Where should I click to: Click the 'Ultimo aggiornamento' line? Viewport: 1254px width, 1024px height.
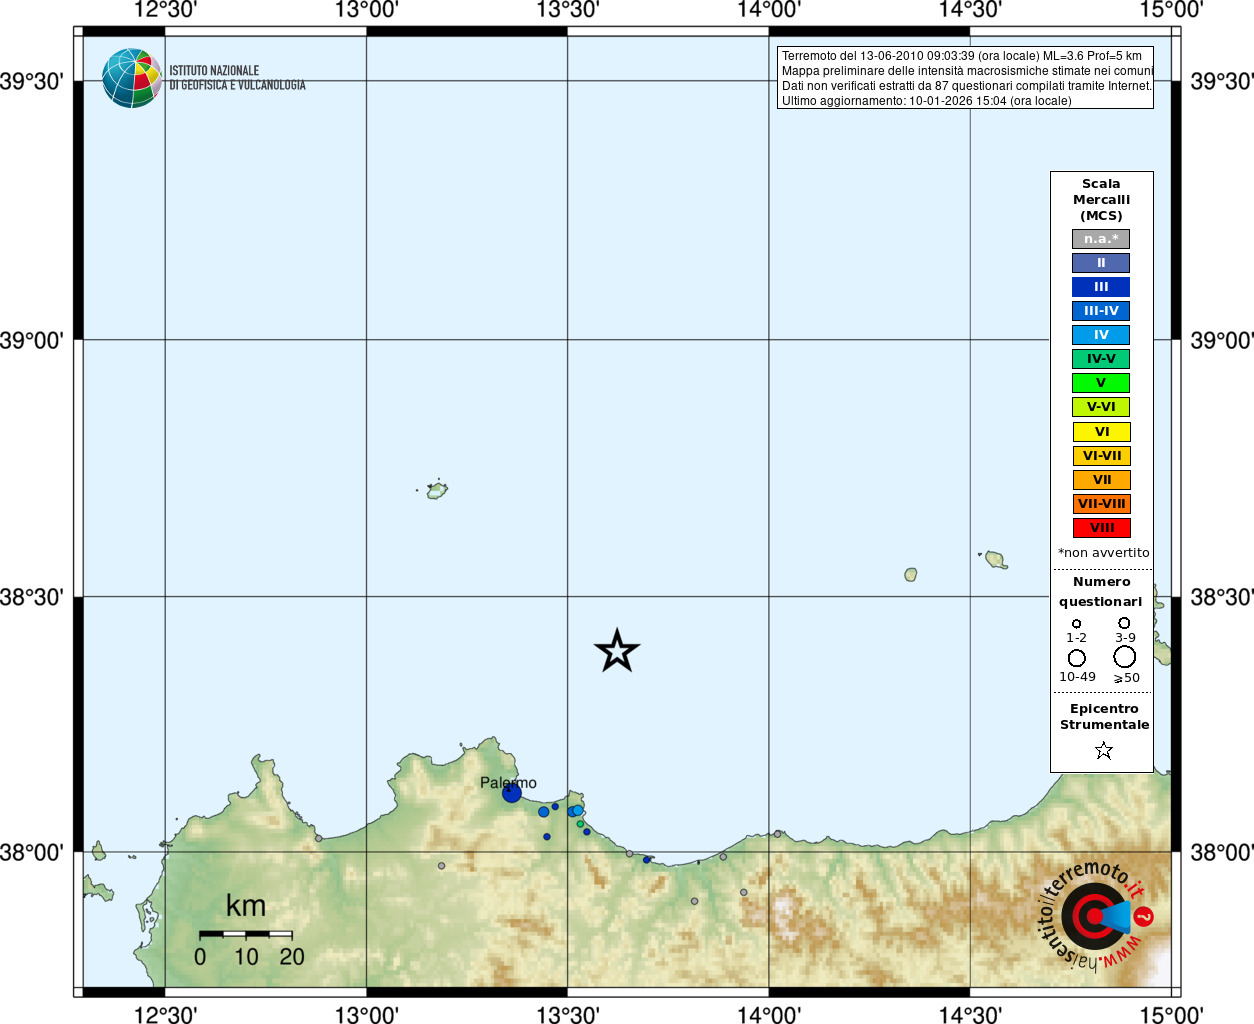click(x=927, y=101)
